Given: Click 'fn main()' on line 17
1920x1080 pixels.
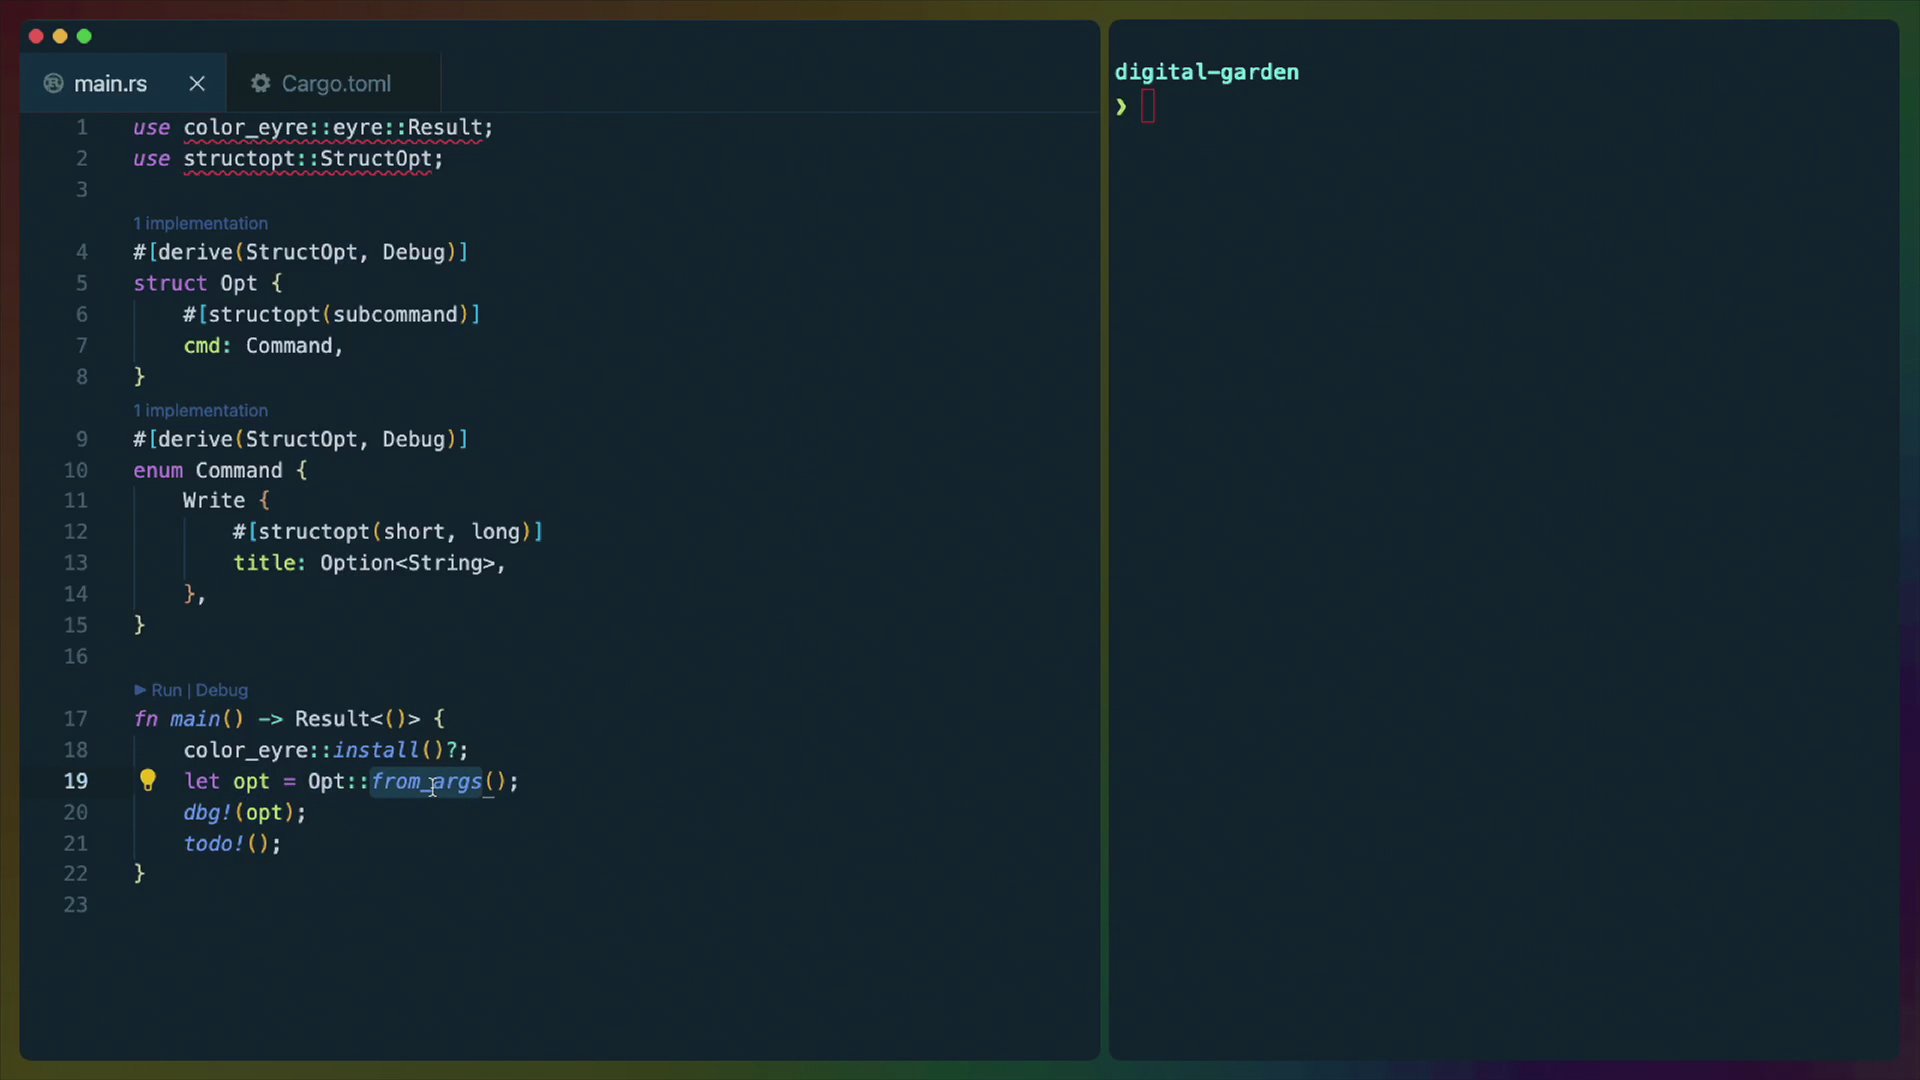Looking at the screenshot, I should (x=188, y=719).
